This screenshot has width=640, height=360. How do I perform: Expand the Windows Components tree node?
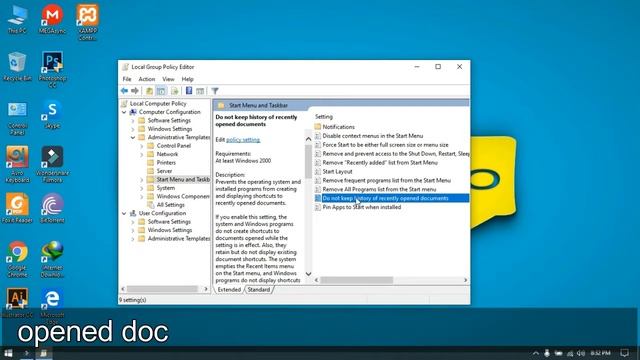[142, 197]
